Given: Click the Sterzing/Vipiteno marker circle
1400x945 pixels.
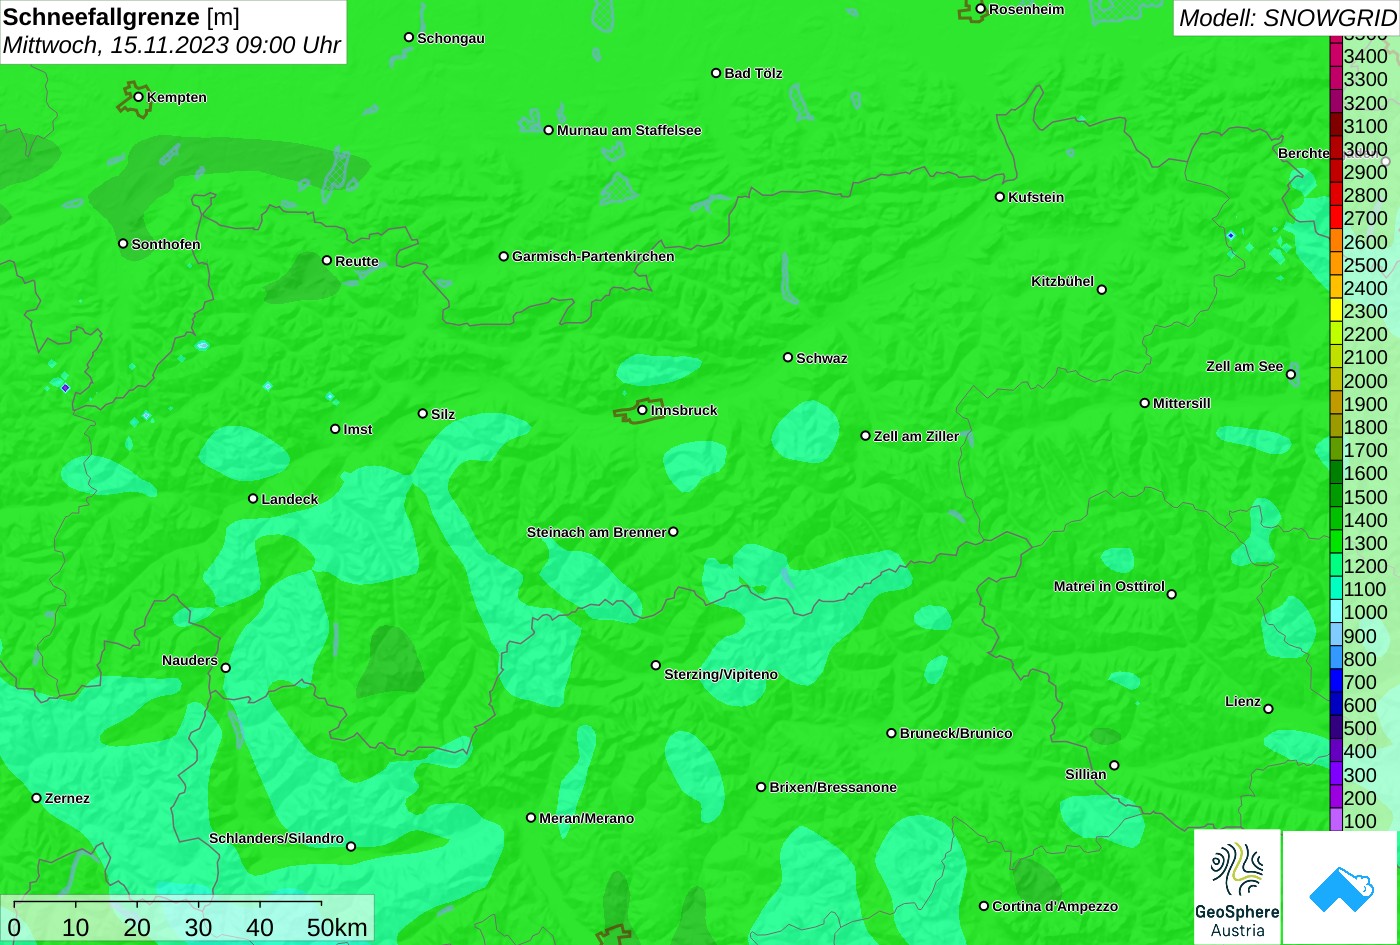Looking at the screenshot, I should click(656, 665).
